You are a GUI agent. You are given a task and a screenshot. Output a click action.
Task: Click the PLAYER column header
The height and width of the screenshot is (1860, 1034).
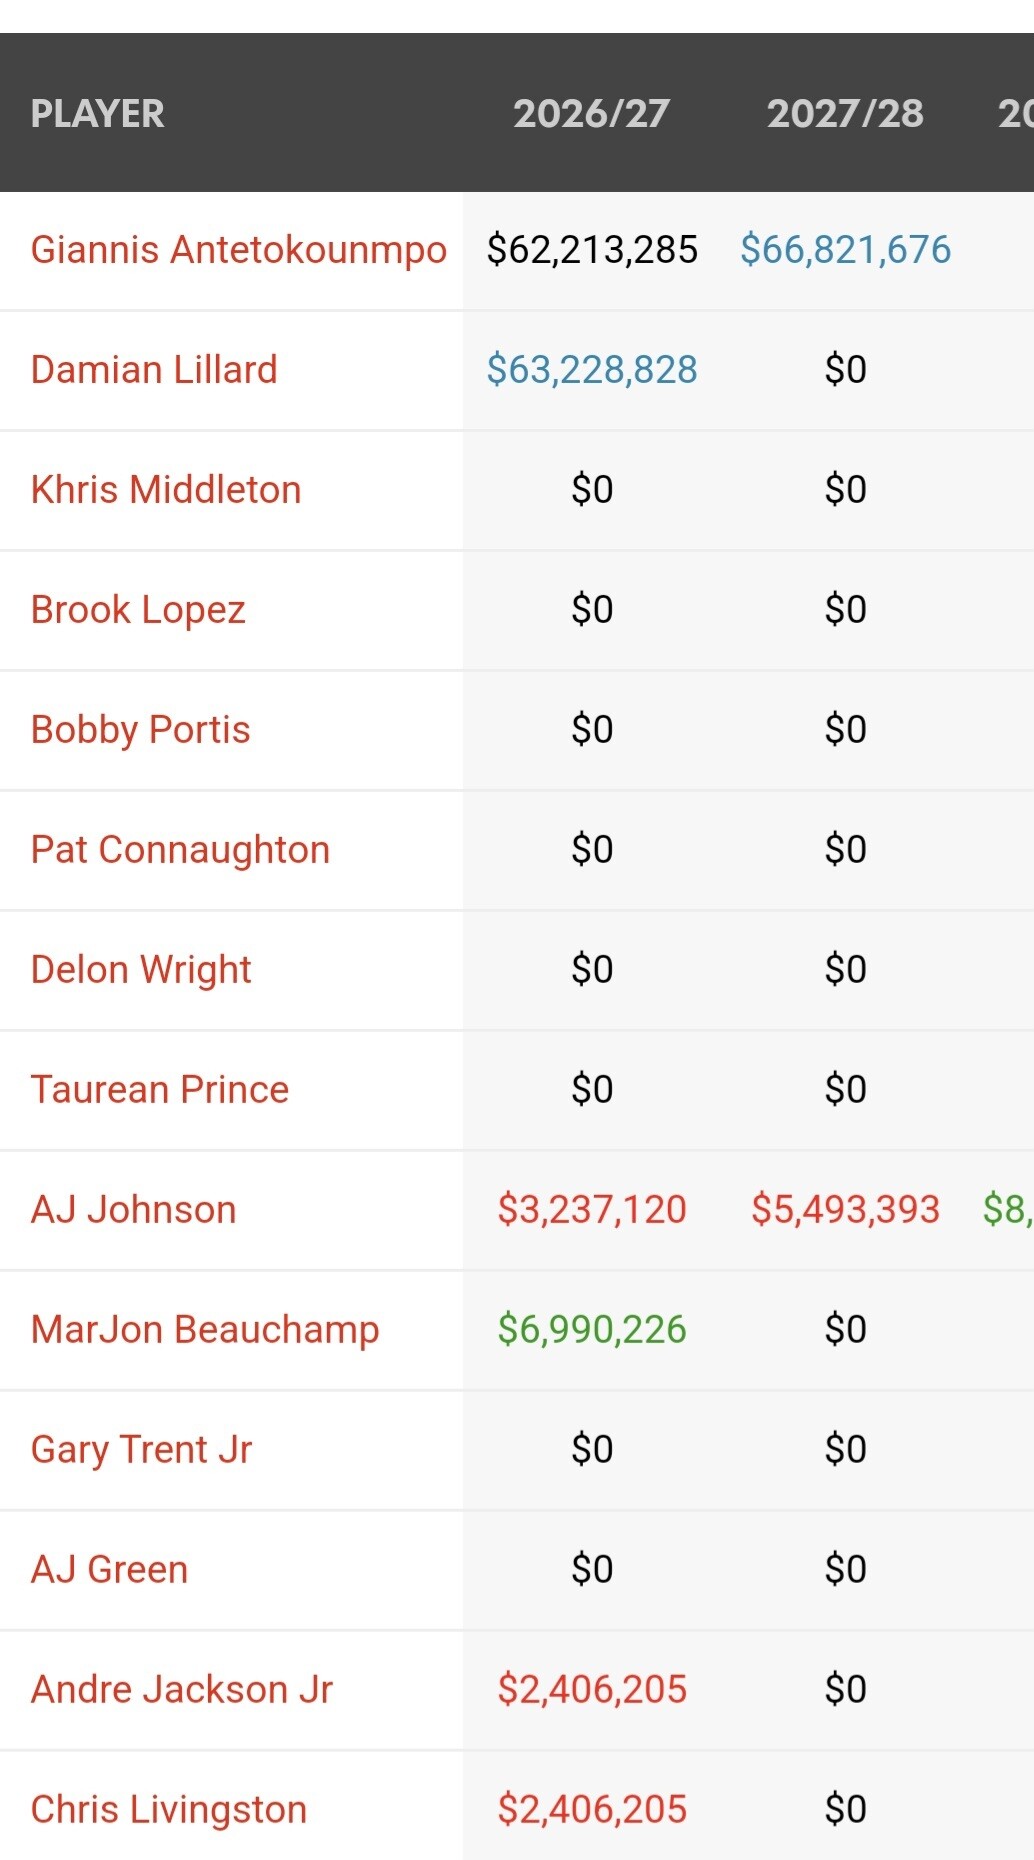click(97, 113)
